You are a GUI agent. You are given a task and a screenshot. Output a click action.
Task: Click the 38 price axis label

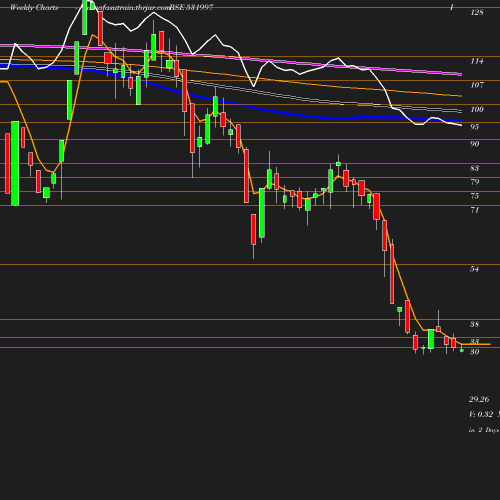point(474,324)
